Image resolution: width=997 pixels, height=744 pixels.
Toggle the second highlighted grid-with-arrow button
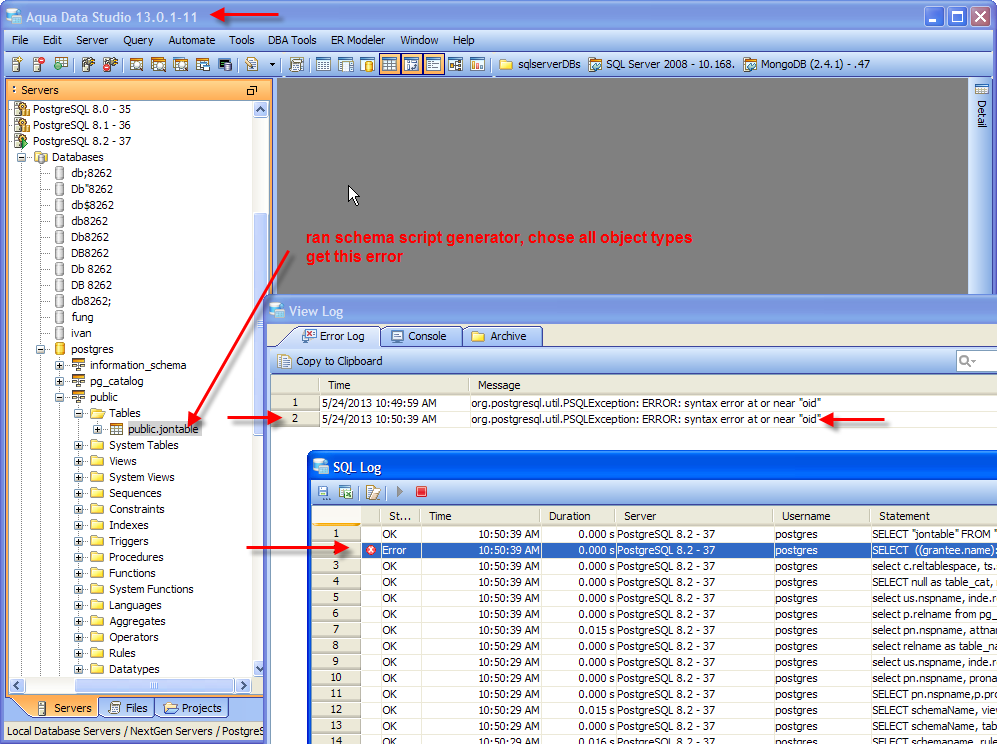411,64
